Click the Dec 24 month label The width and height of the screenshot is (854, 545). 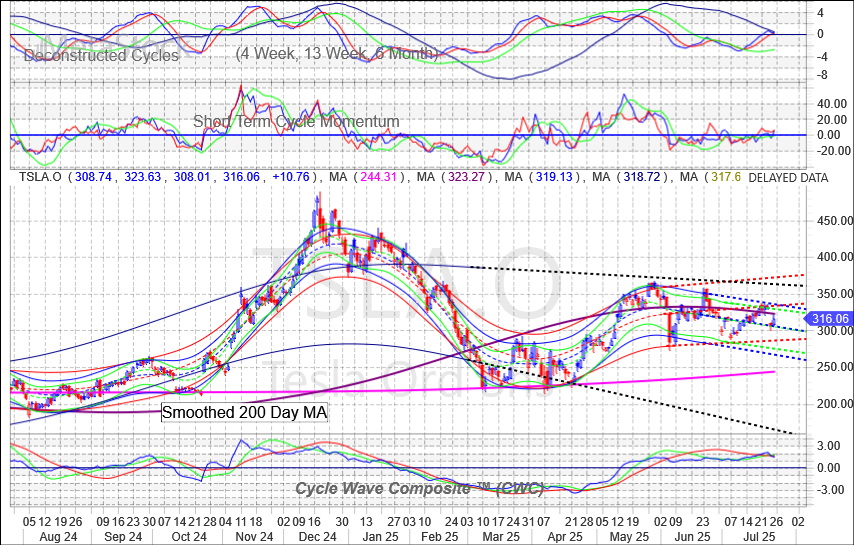pyautogui.click(x=318, y=536)
